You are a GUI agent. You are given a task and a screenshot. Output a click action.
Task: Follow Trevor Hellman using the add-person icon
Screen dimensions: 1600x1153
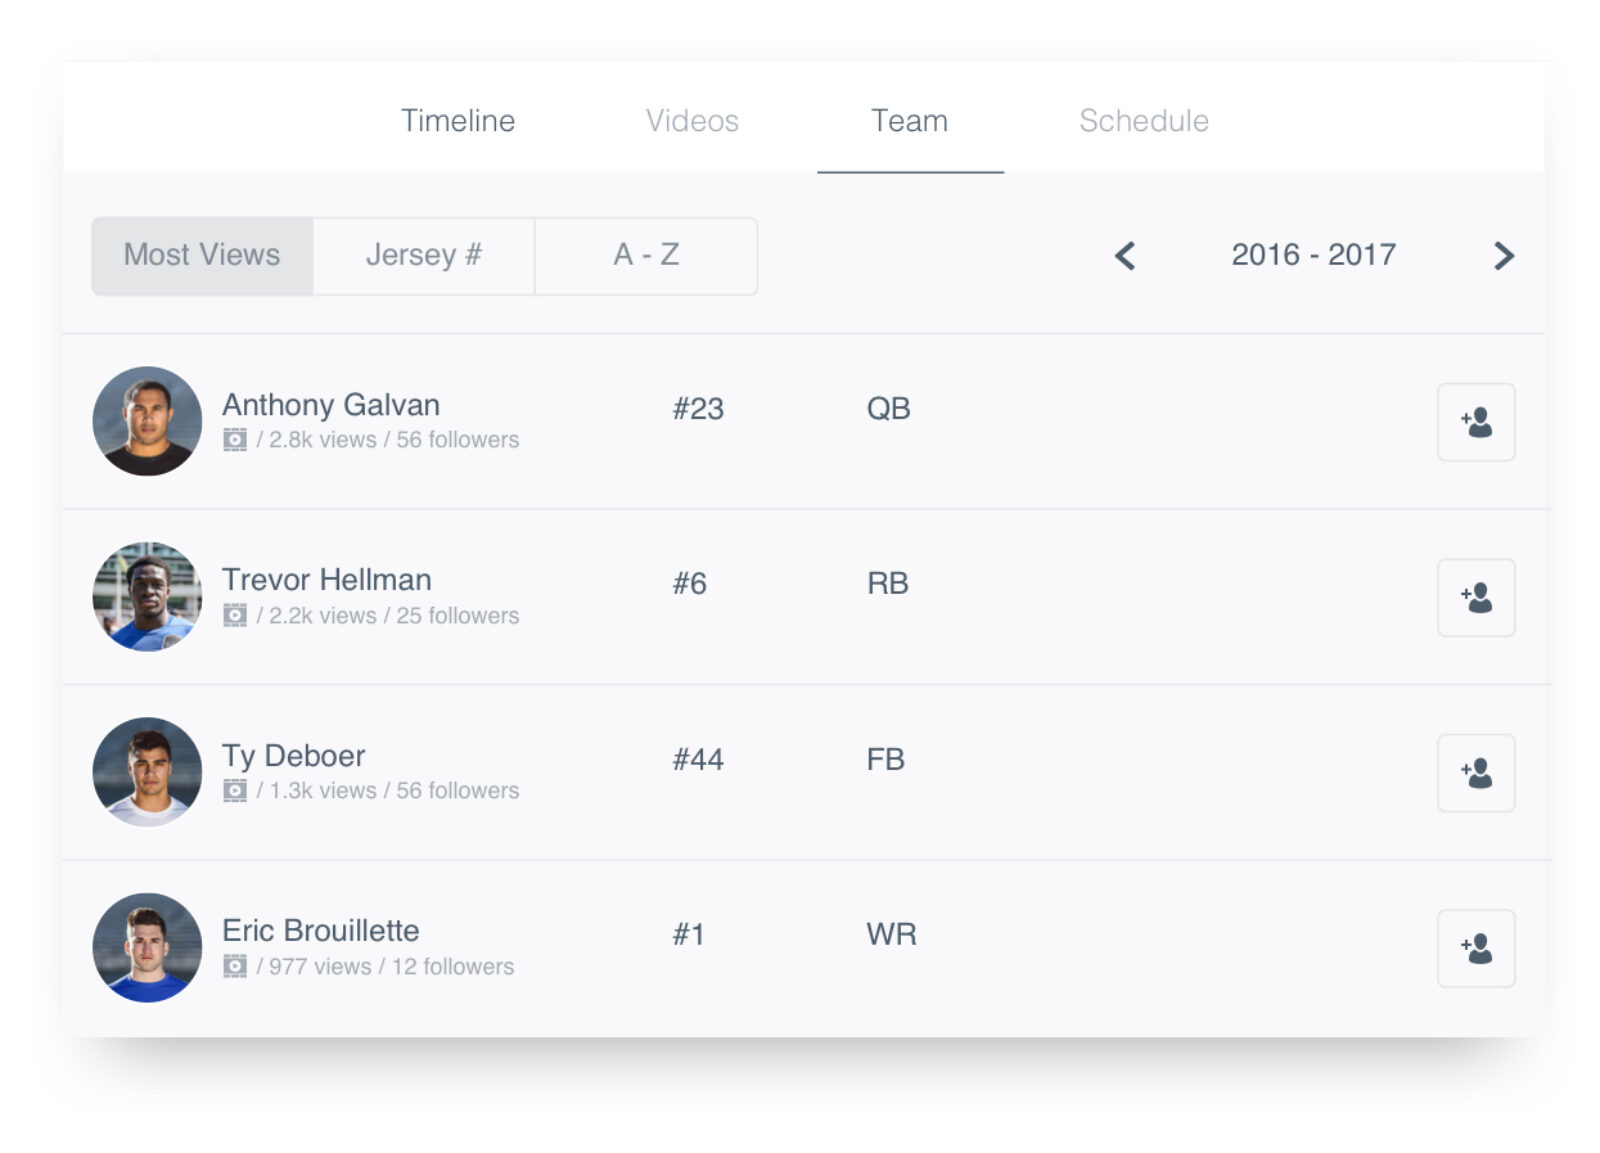pyautogui.click(x=1476, y=597)
